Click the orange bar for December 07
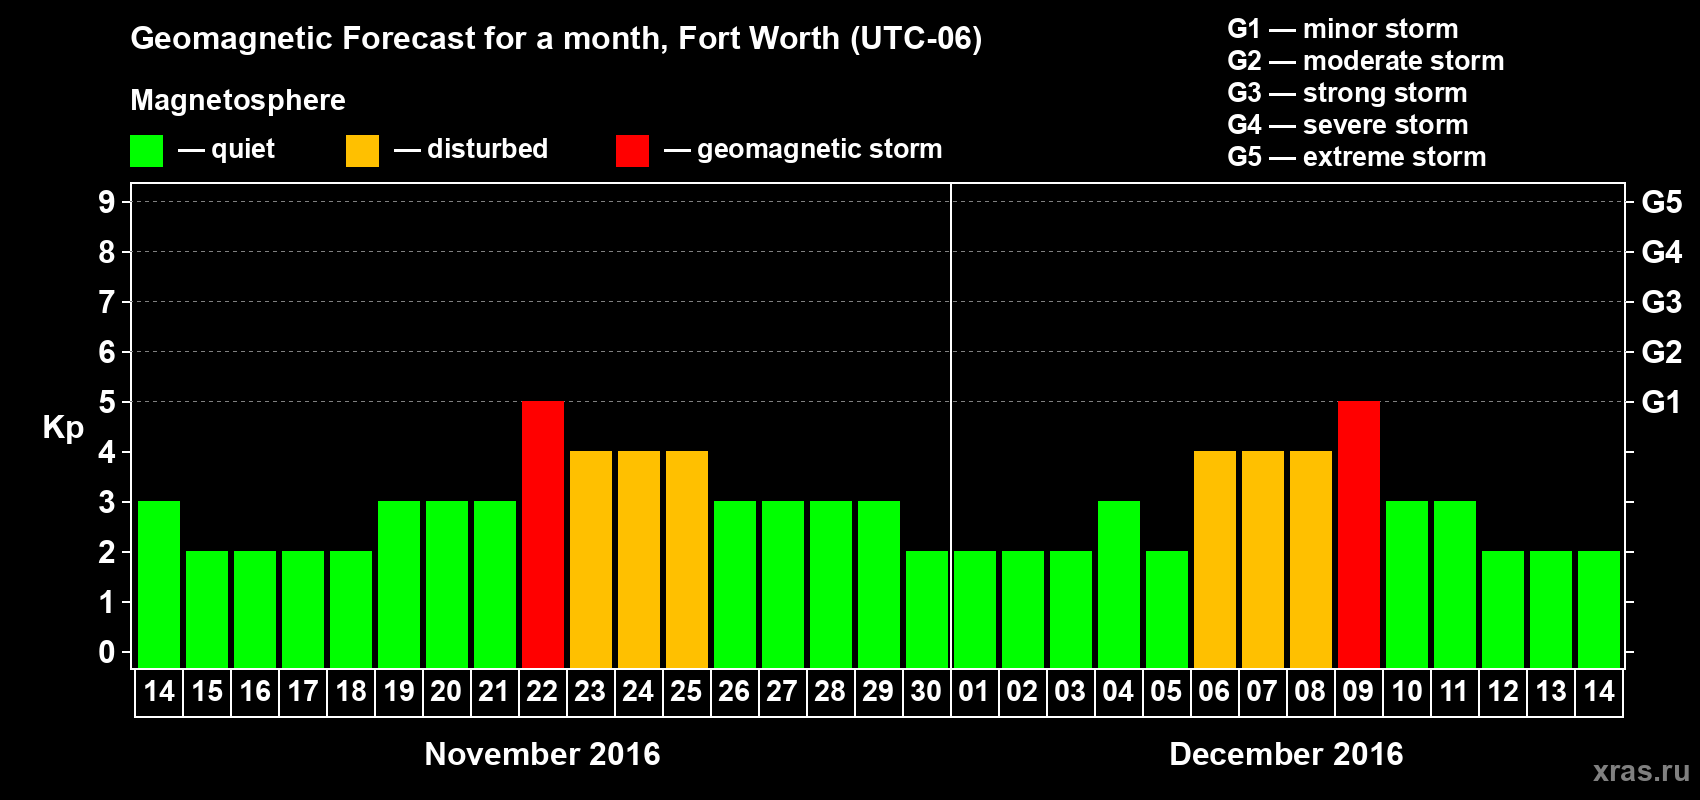Image resolution: width=1700 pixels, height=800 pixels. click(1263, 559)
